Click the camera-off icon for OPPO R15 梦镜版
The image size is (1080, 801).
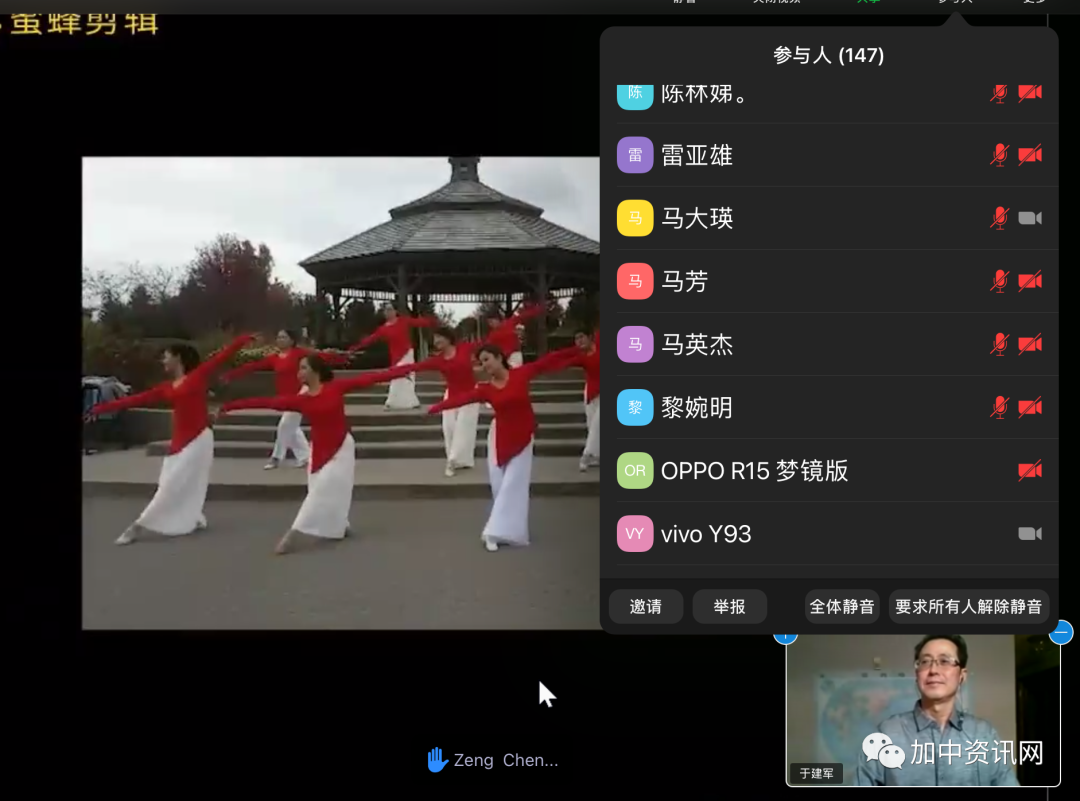point(1030,470)
